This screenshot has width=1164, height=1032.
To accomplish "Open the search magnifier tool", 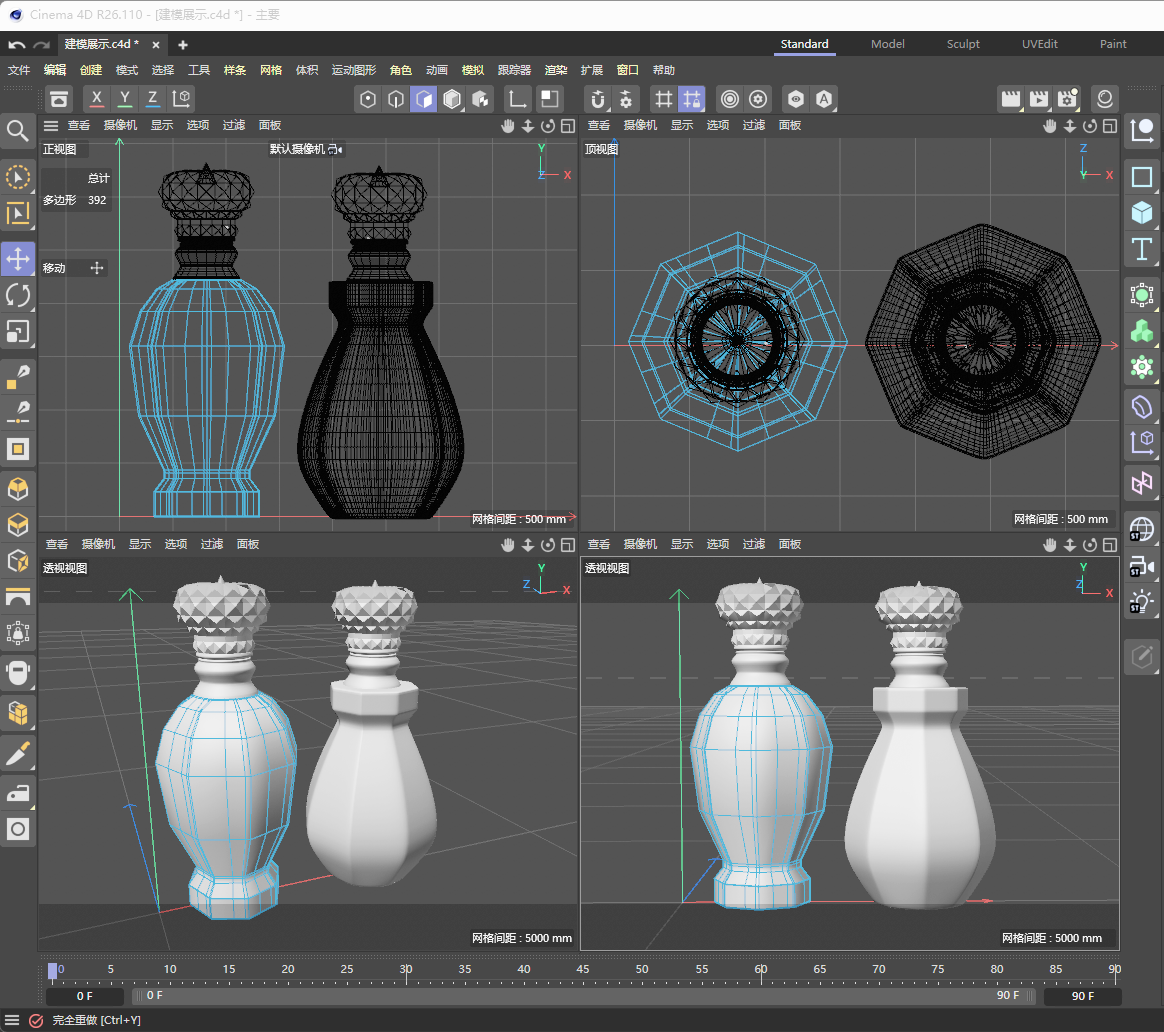I will click(x=18, y=130).
